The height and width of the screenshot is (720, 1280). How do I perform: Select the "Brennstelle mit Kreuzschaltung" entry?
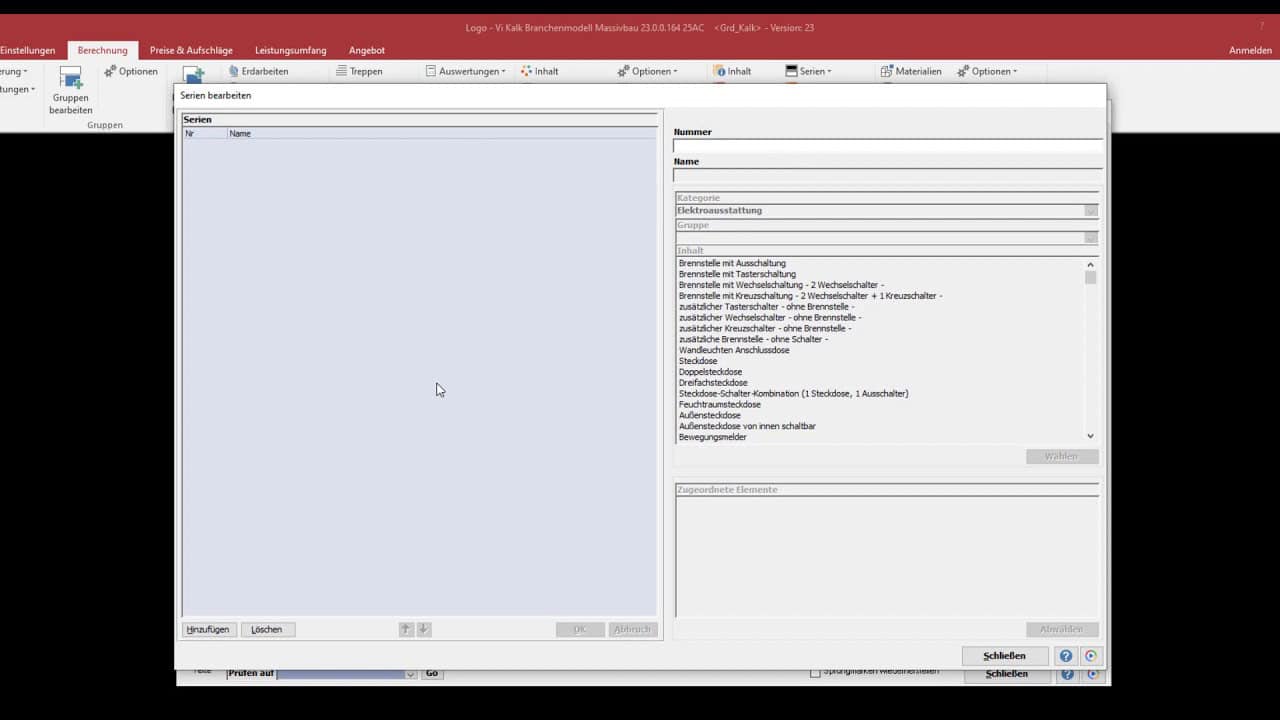pos(810,296)
